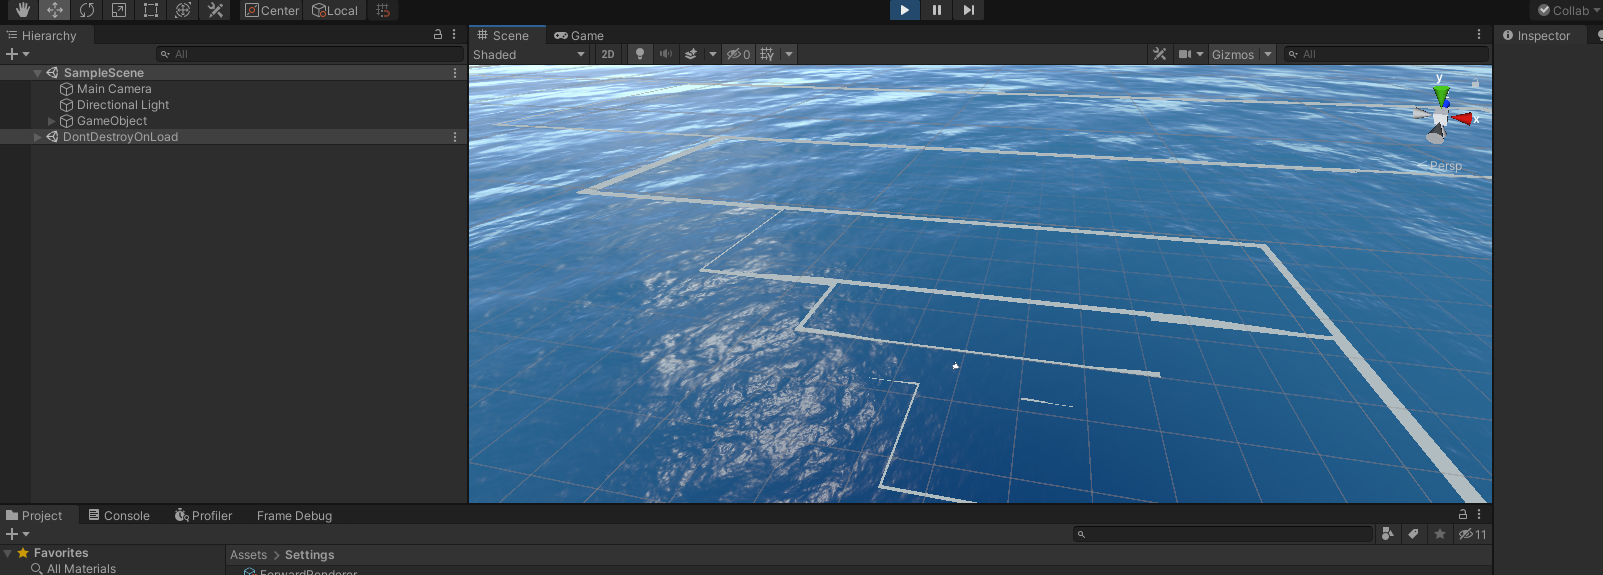Viewport: 1603px width, 575px height.
Task: Toggle hidden objects visibility in Scene
Action: click(x=738, y=54)
